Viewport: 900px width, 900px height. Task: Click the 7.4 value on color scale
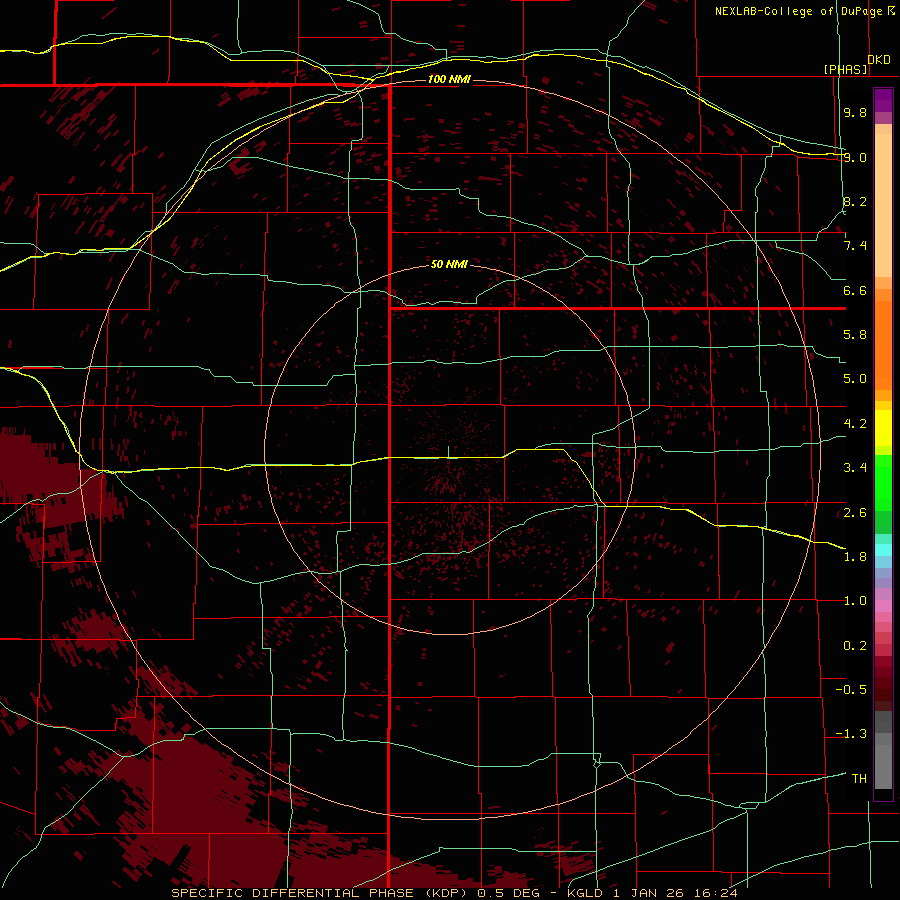click(x=855, y=246)
